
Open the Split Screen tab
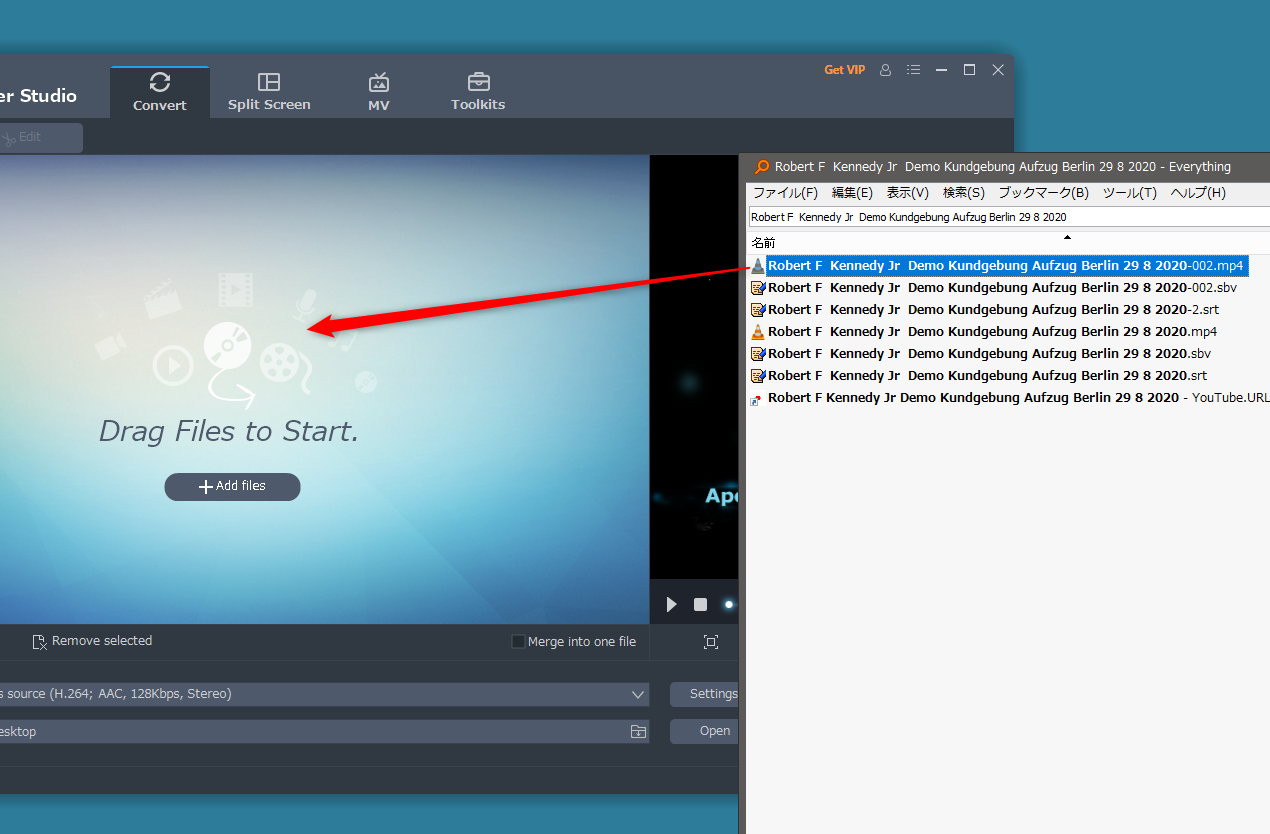click(x=269, y=92)
